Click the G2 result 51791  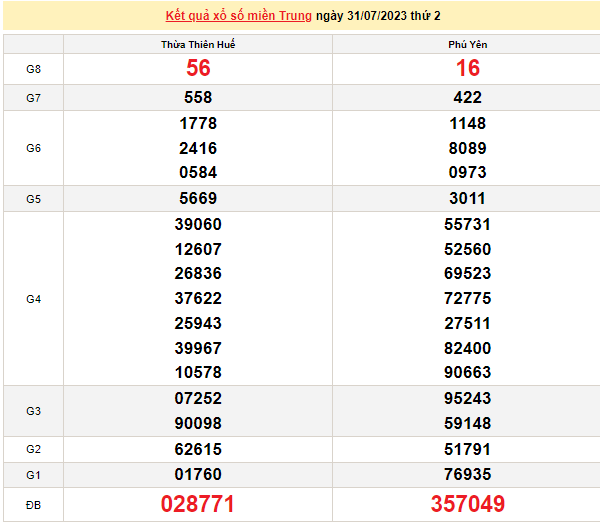tap(467, 449)
